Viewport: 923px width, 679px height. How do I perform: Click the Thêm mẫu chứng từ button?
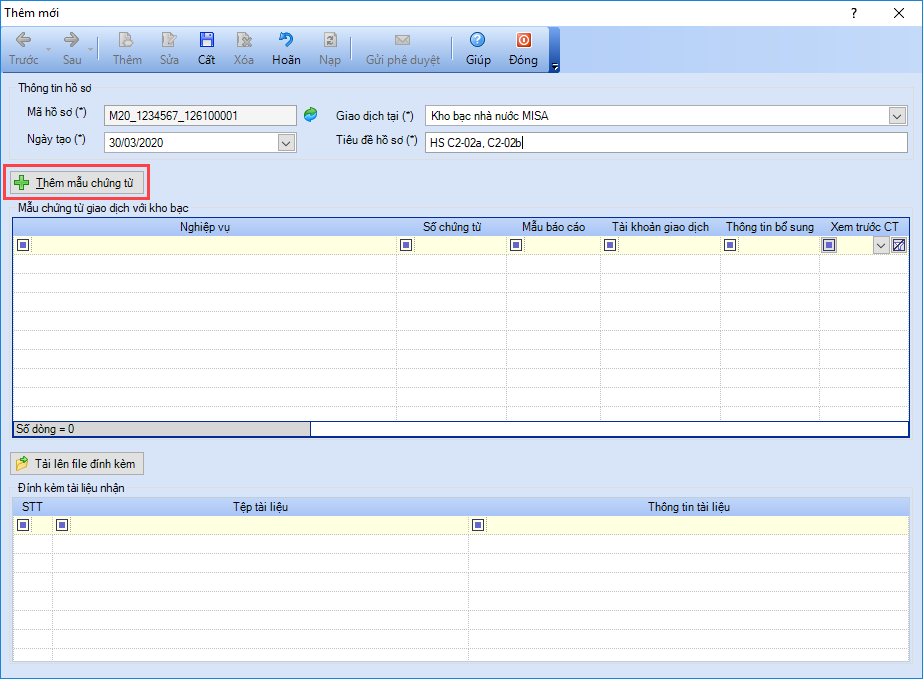point(77,183)
